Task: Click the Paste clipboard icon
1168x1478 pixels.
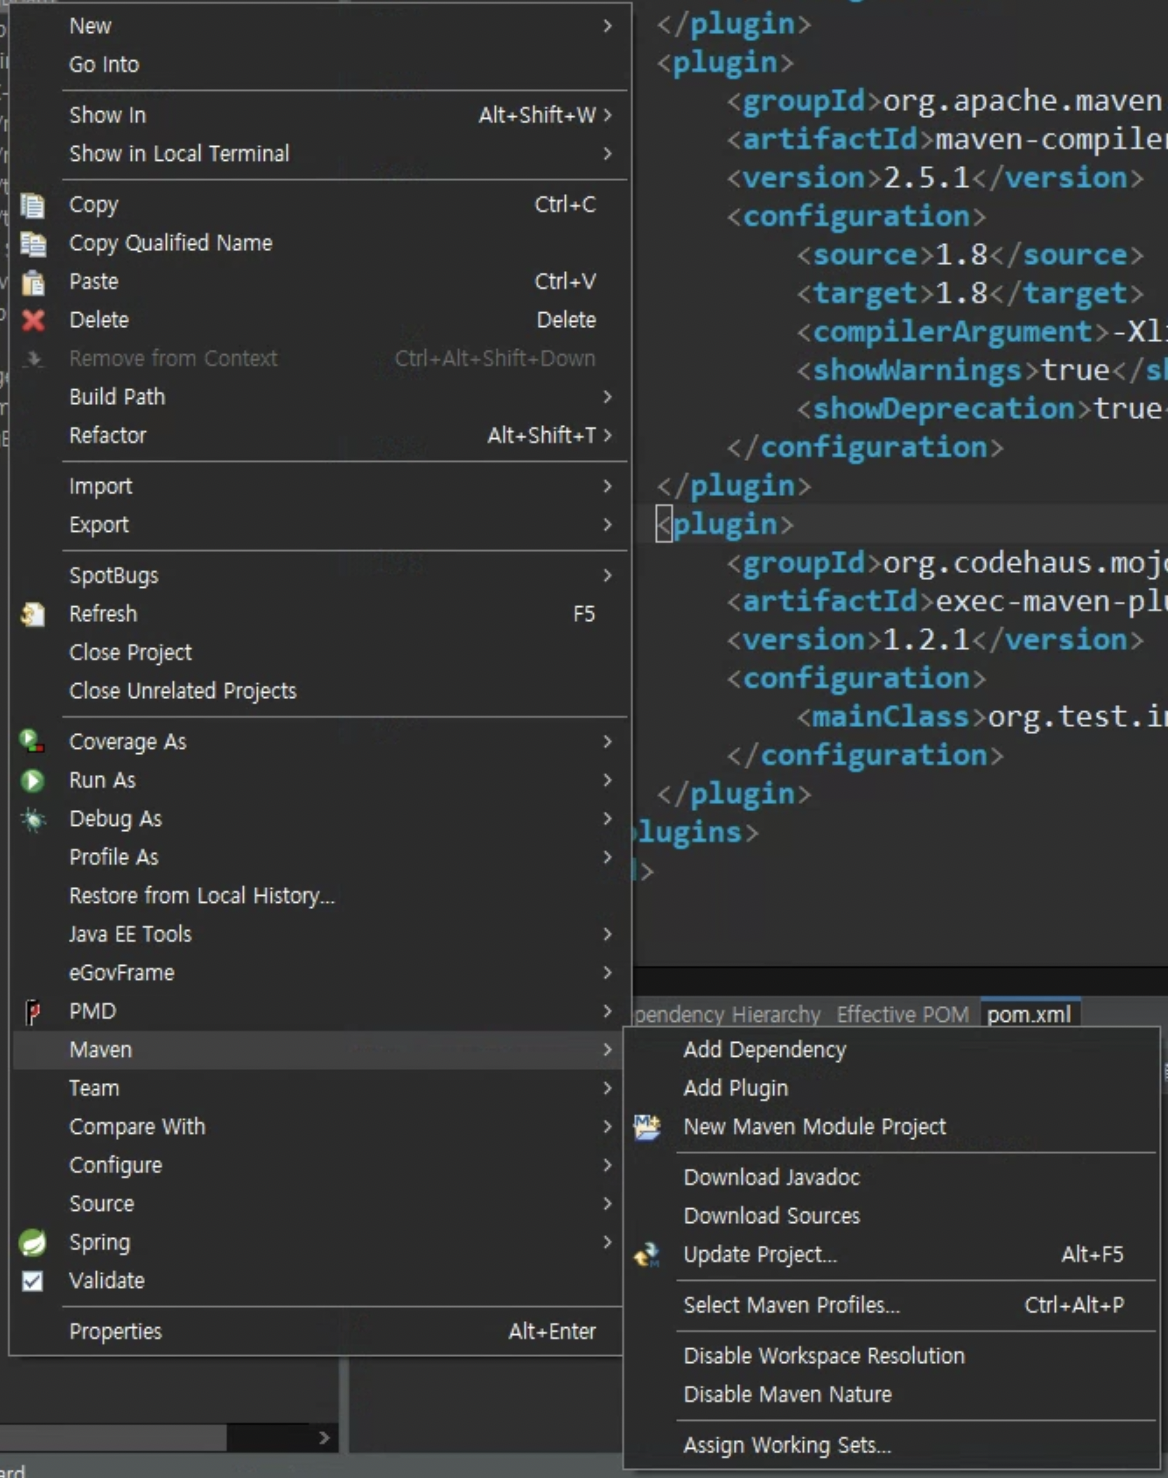Action: click(x=33, y=282)
